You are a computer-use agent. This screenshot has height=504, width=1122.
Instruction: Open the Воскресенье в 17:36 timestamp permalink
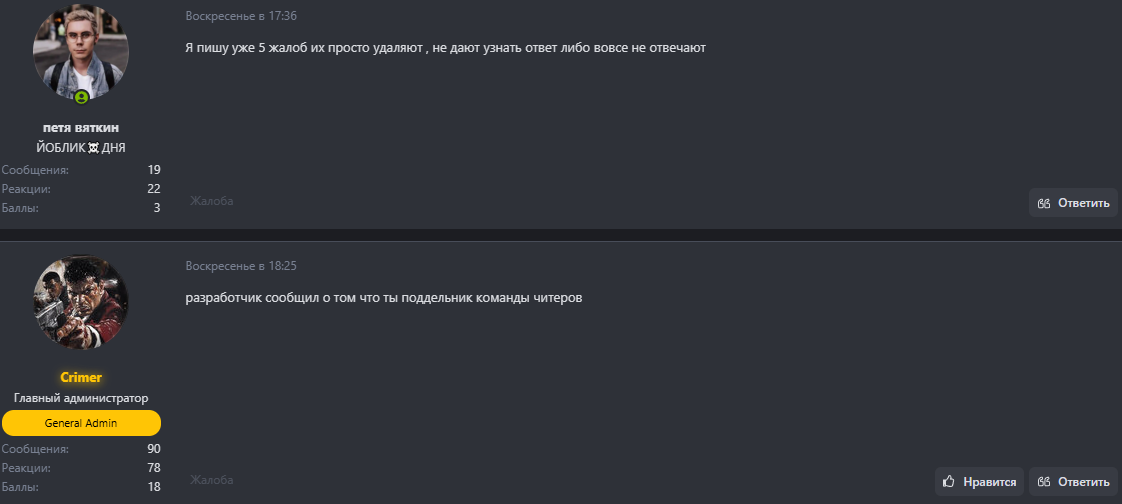(x=241, y=16)
